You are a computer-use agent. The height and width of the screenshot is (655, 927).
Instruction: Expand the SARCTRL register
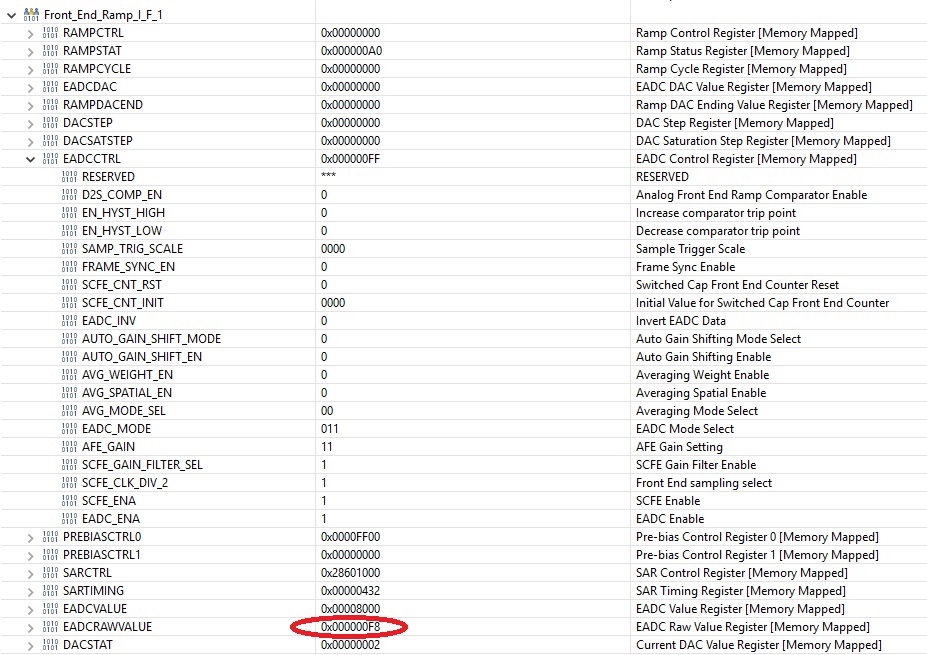[x=30, y=573]
